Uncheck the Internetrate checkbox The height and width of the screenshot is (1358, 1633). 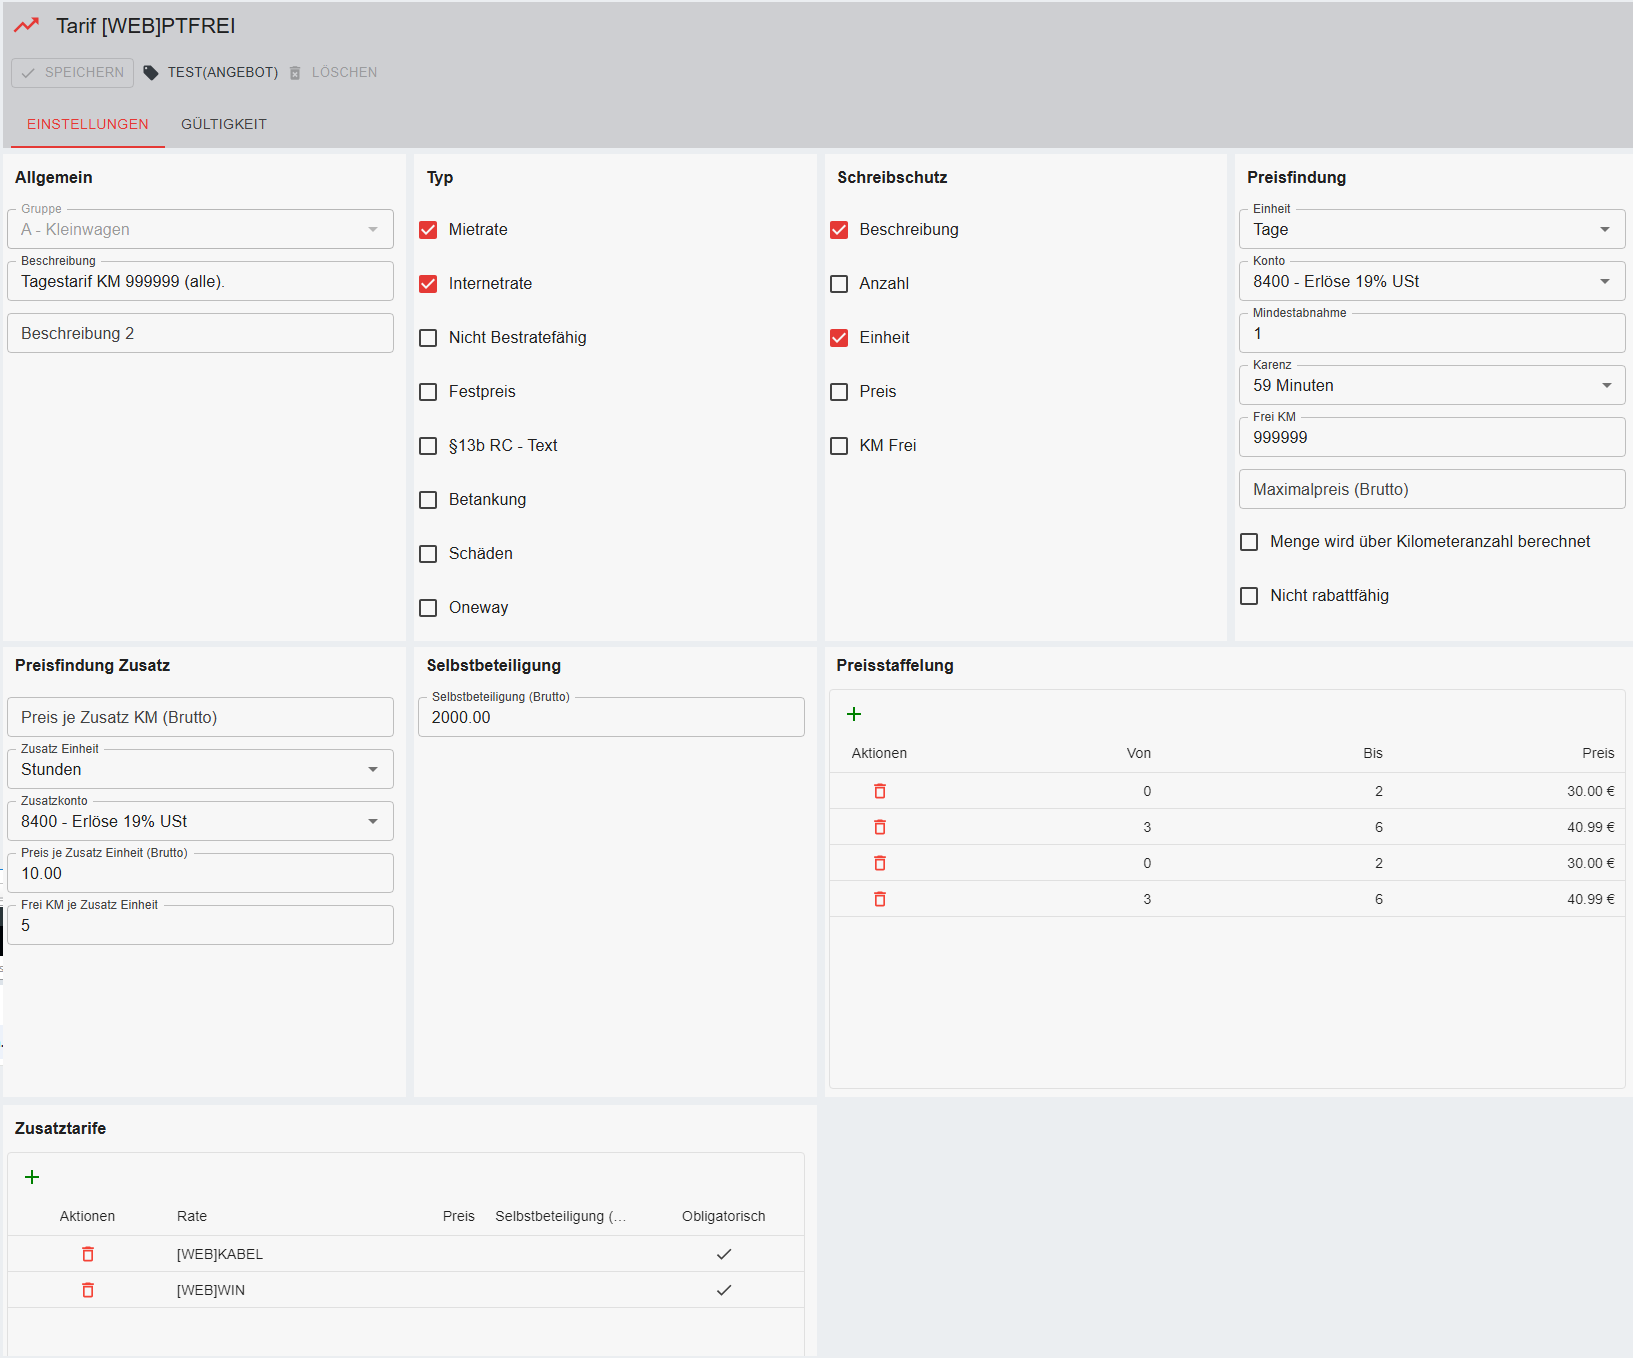tap(428, 284)
